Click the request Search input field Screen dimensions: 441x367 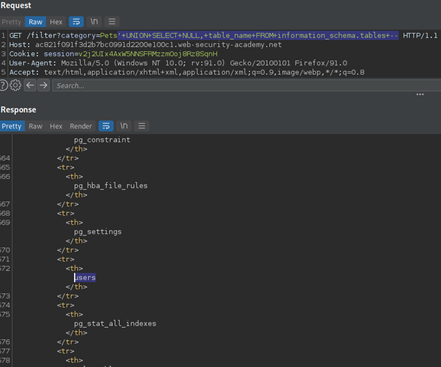click(x=247, y=86)
